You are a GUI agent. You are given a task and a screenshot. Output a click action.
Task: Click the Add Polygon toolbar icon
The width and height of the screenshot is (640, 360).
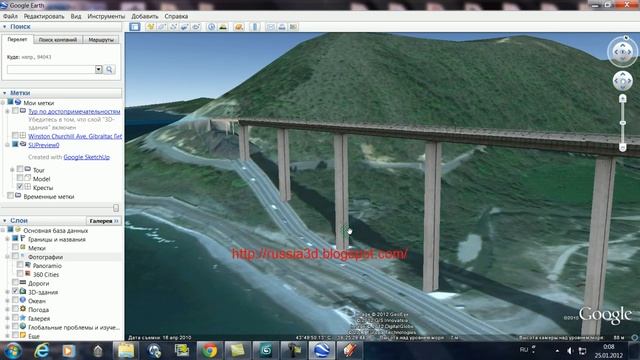coord(162,27)
